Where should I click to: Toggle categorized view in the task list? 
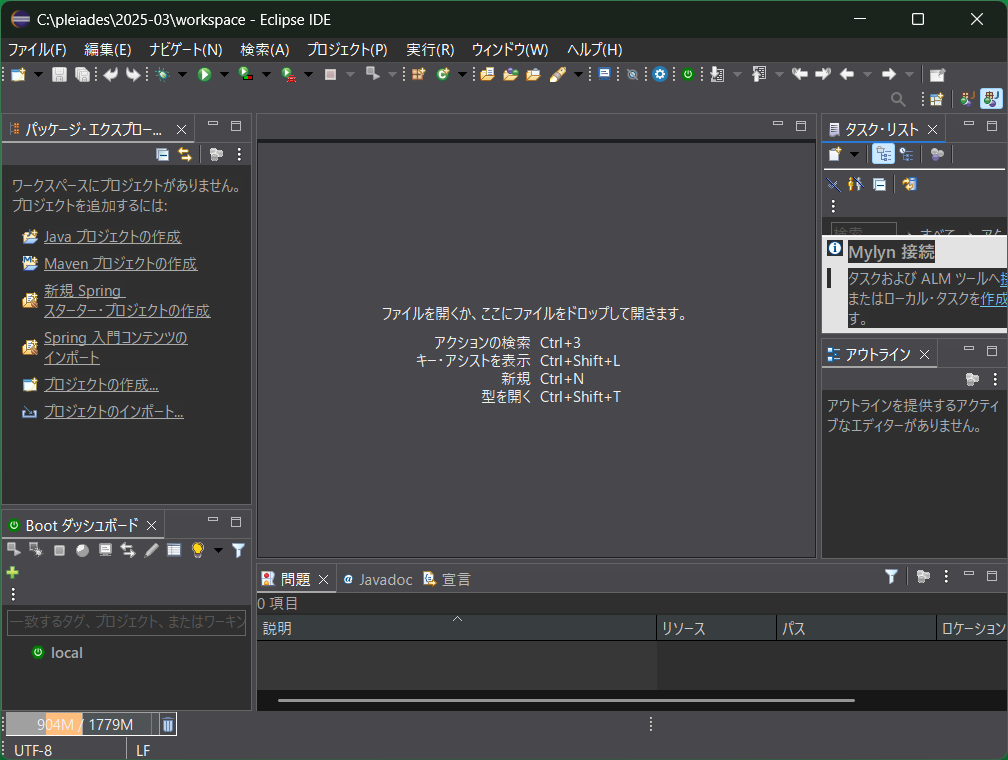(883, 153)
